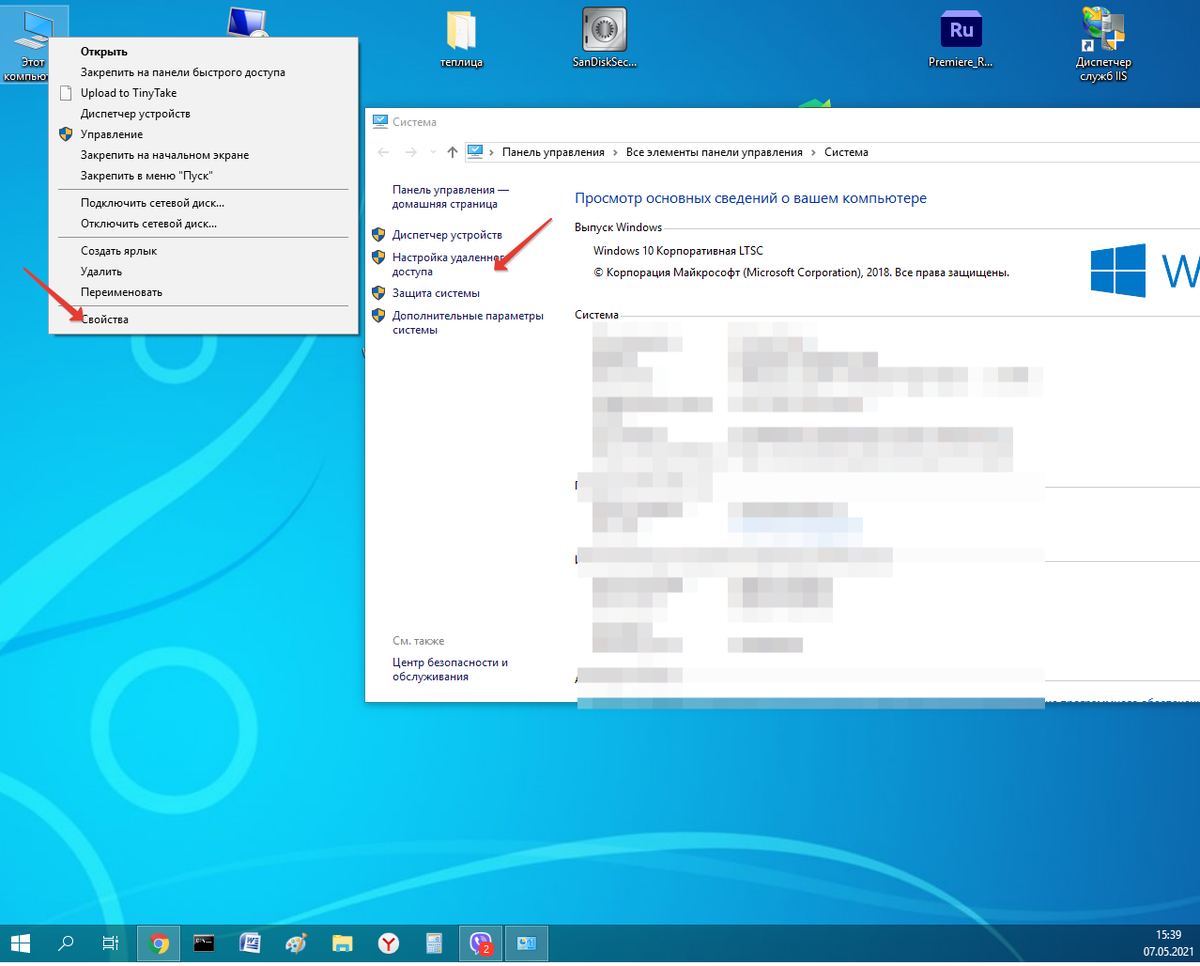
Task: Open 'Настройка удаленного доступа' link
Action: (x=450, y=264)
